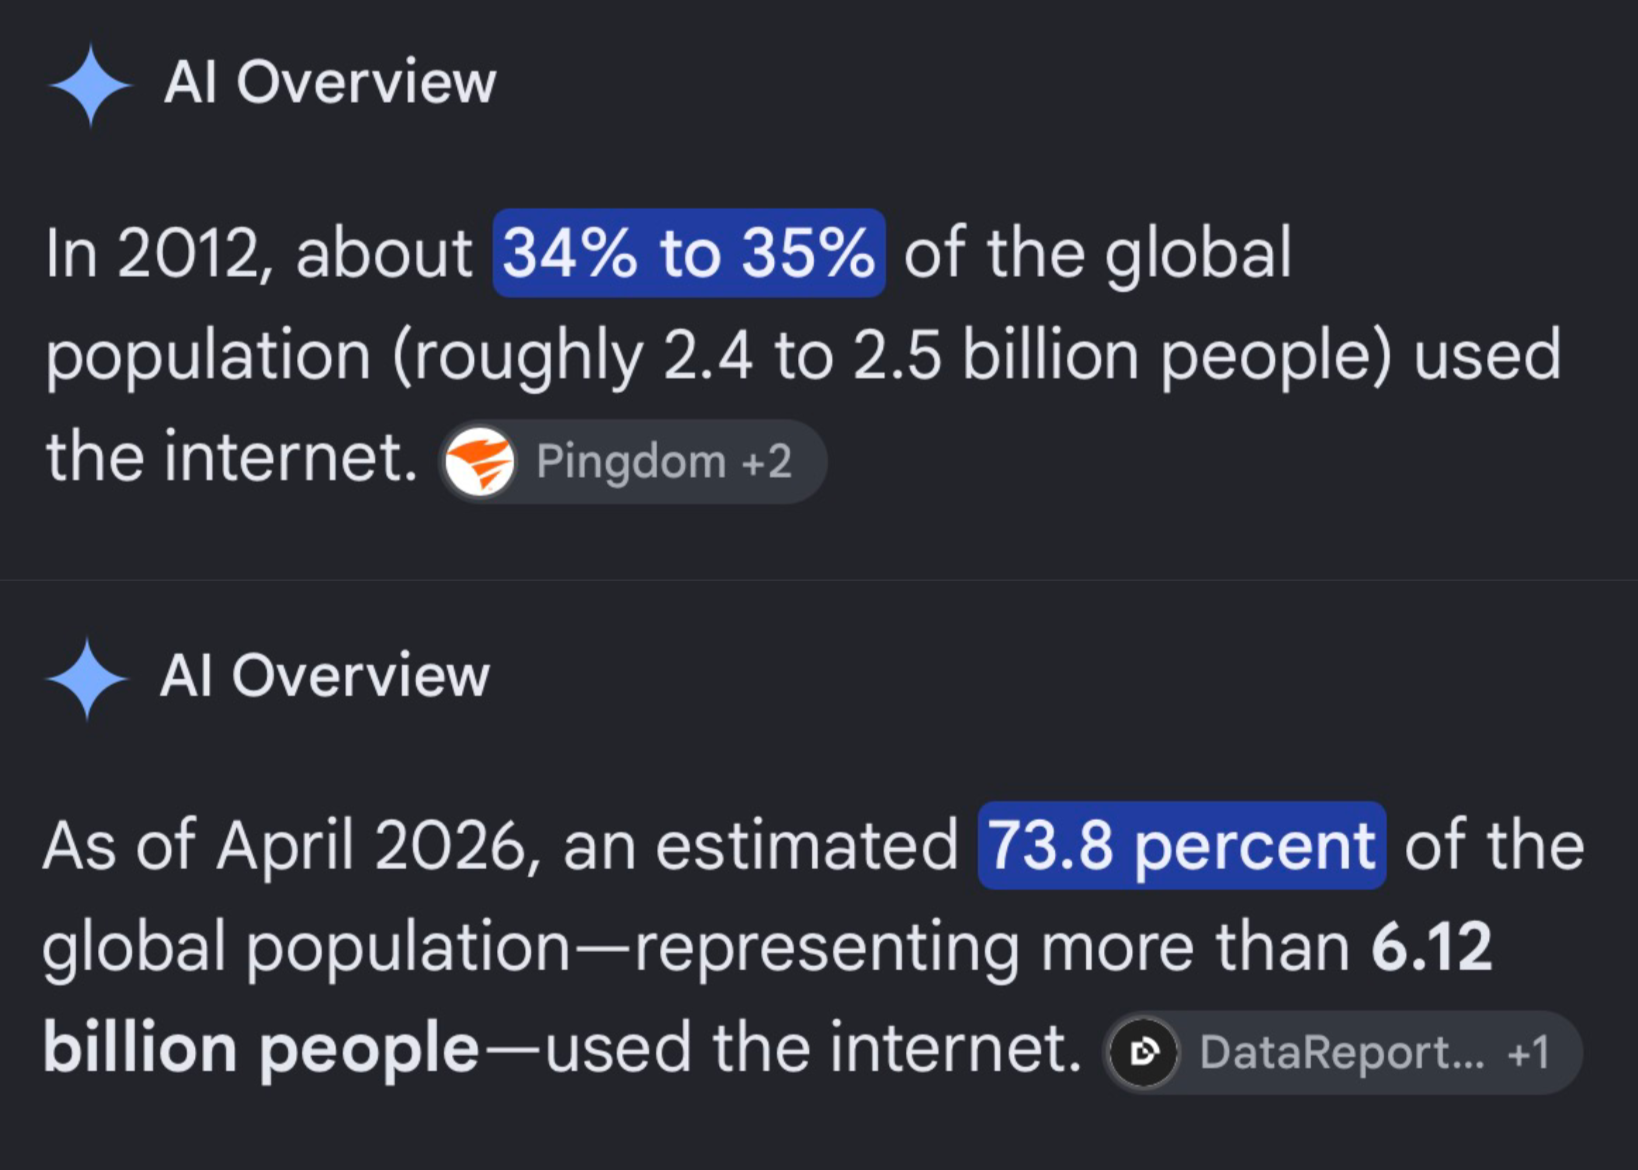This screenshot has height=1170, width=1638.
Task: Click the top AI Overview sparkle icon
Action: click(x=90, y=85)
